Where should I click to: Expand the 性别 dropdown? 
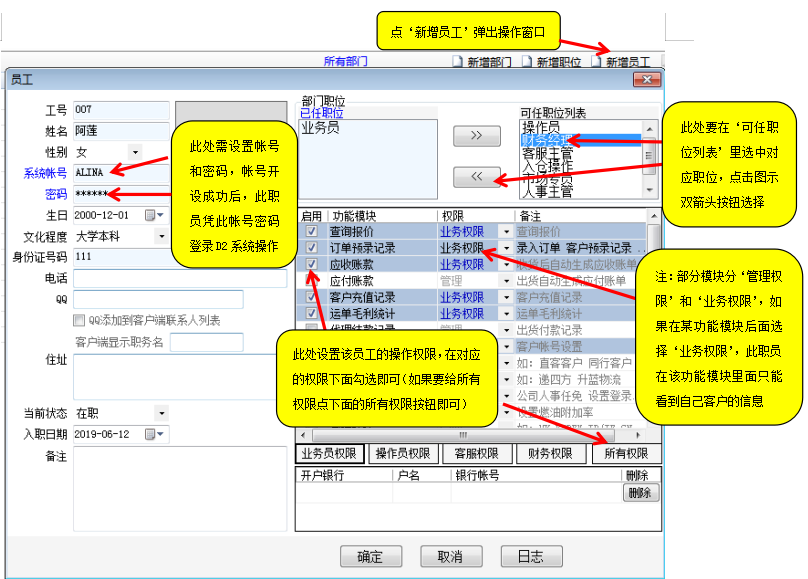coord(135,152)
